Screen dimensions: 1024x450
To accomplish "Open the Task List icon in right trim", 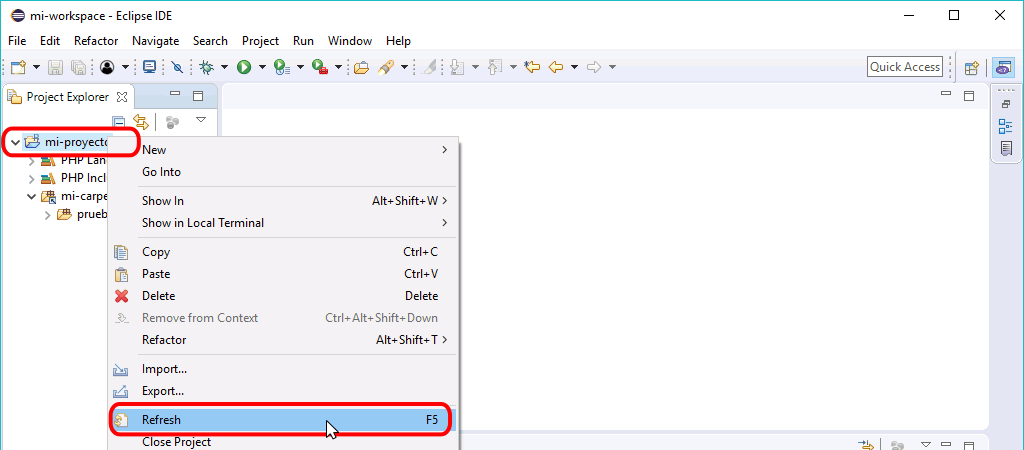I will (1006, 150).
